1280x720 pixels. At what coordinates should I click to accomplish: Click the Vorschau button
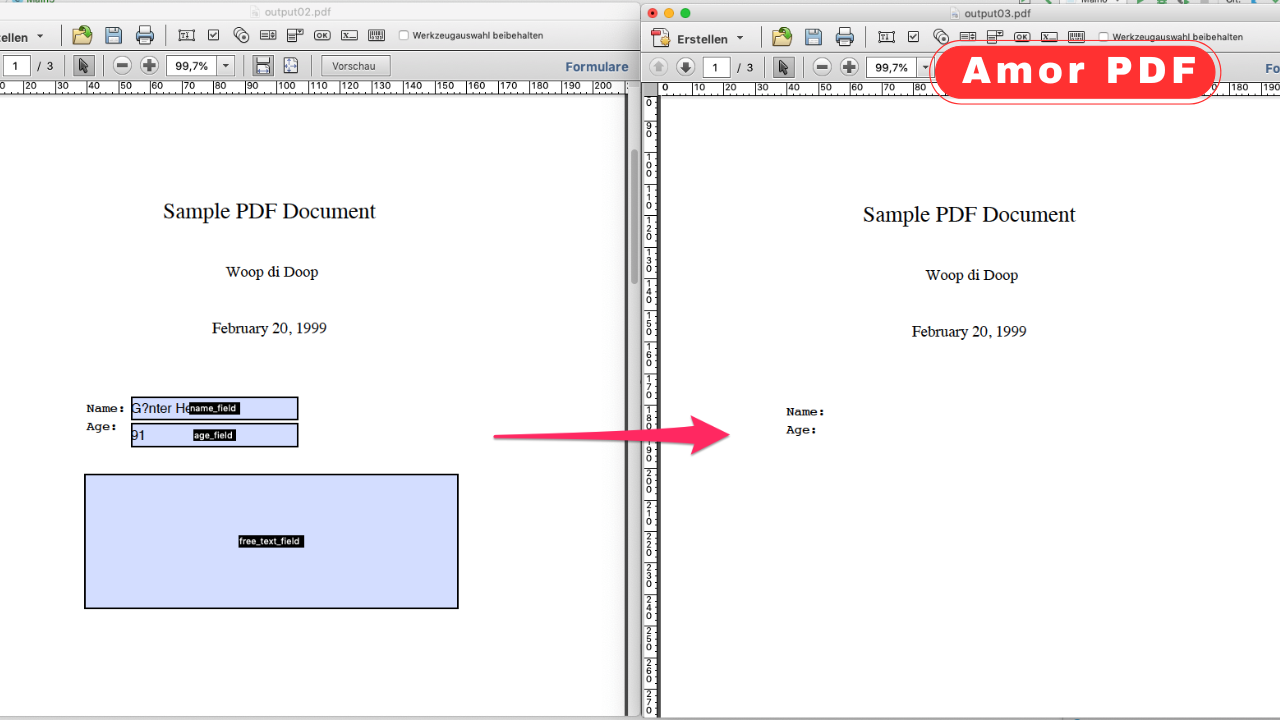(x=354, y=65)
